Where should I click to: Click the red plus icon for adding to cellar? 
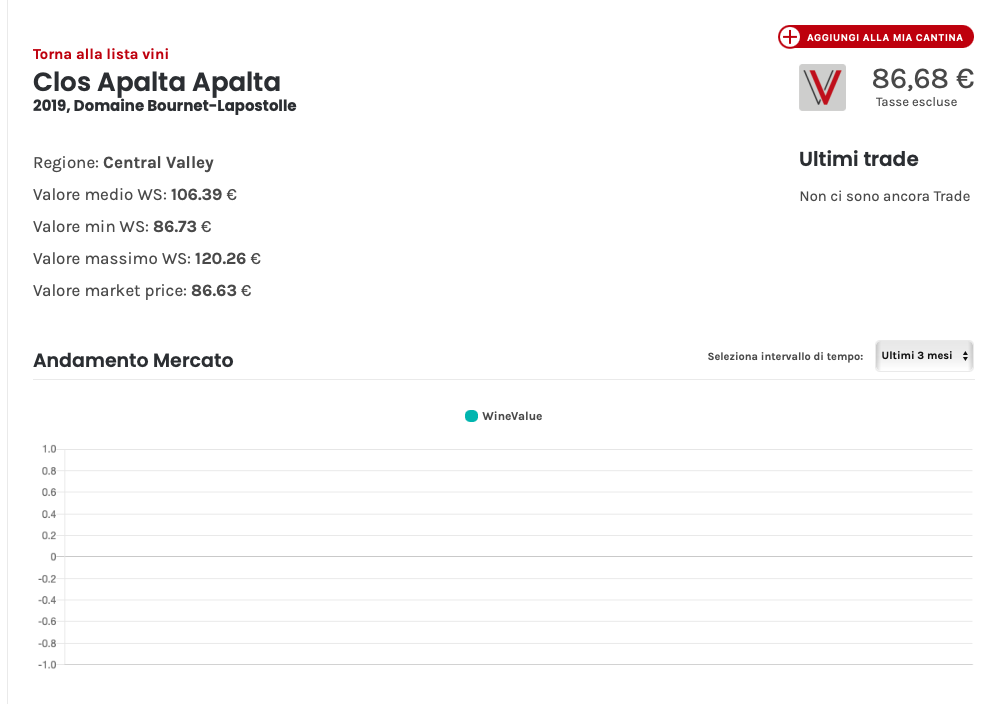click(790, 37)
